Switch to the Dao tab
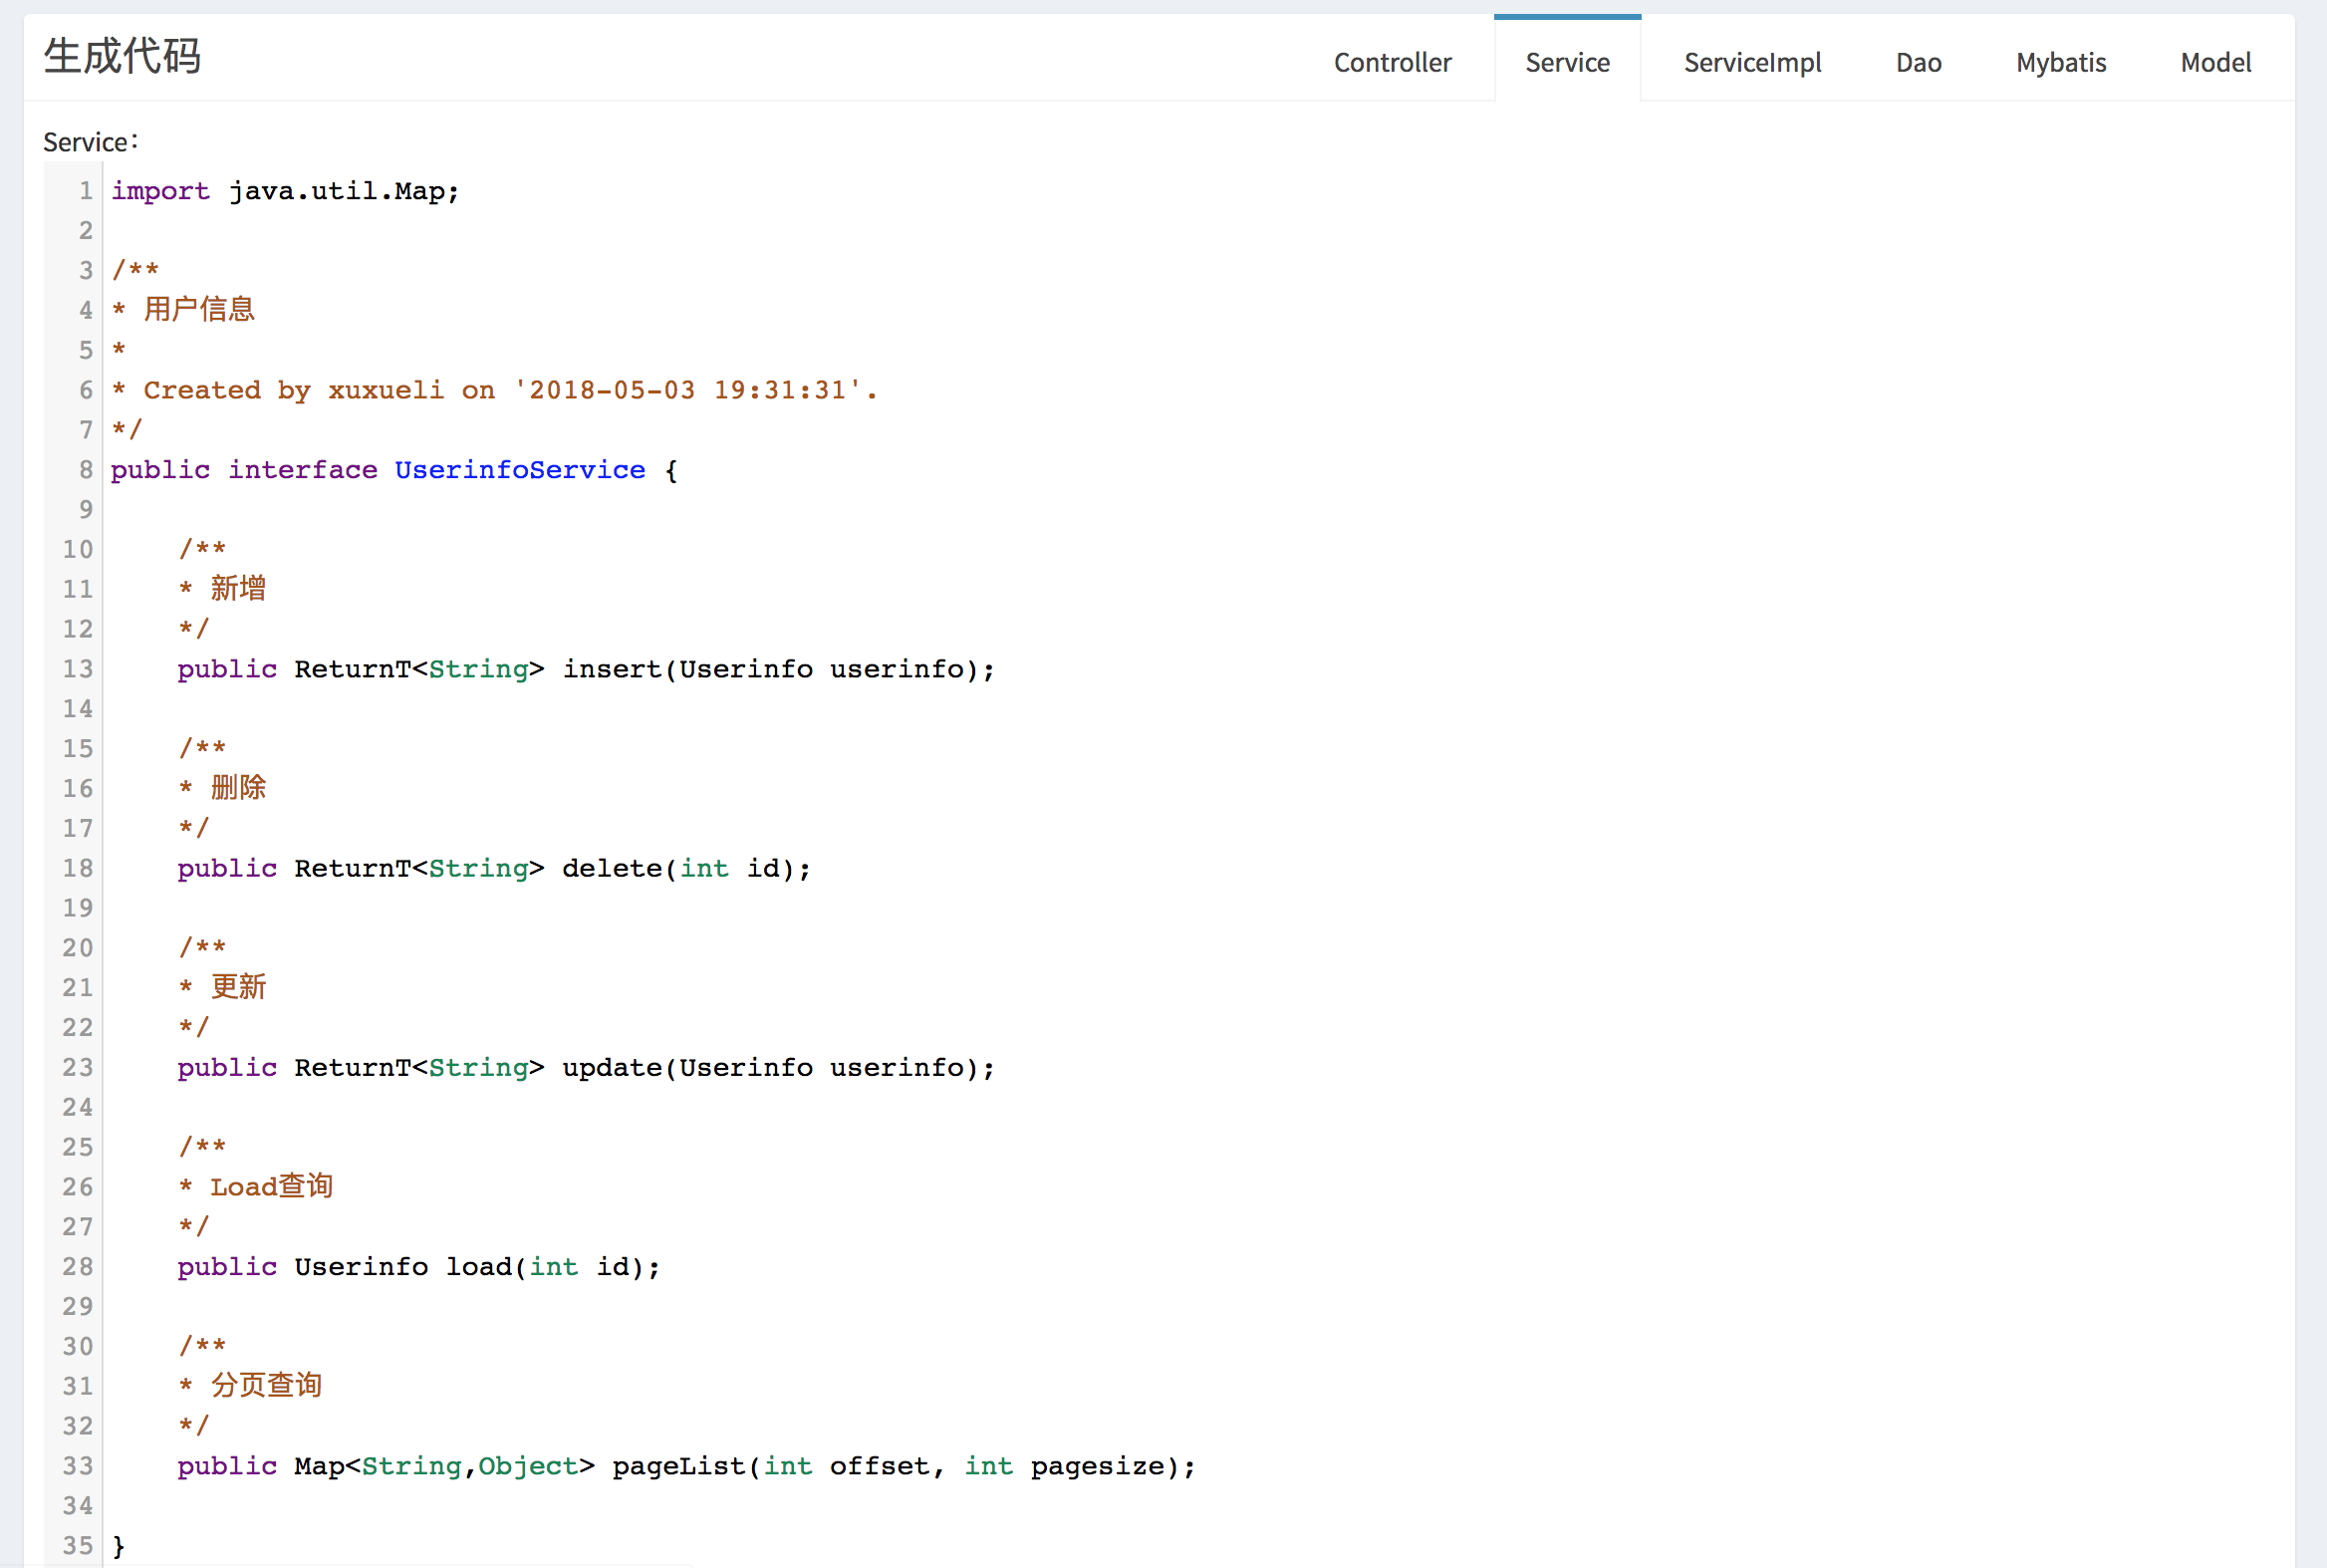This screenshot has width=2327, height=1568. click(1918, 62)
